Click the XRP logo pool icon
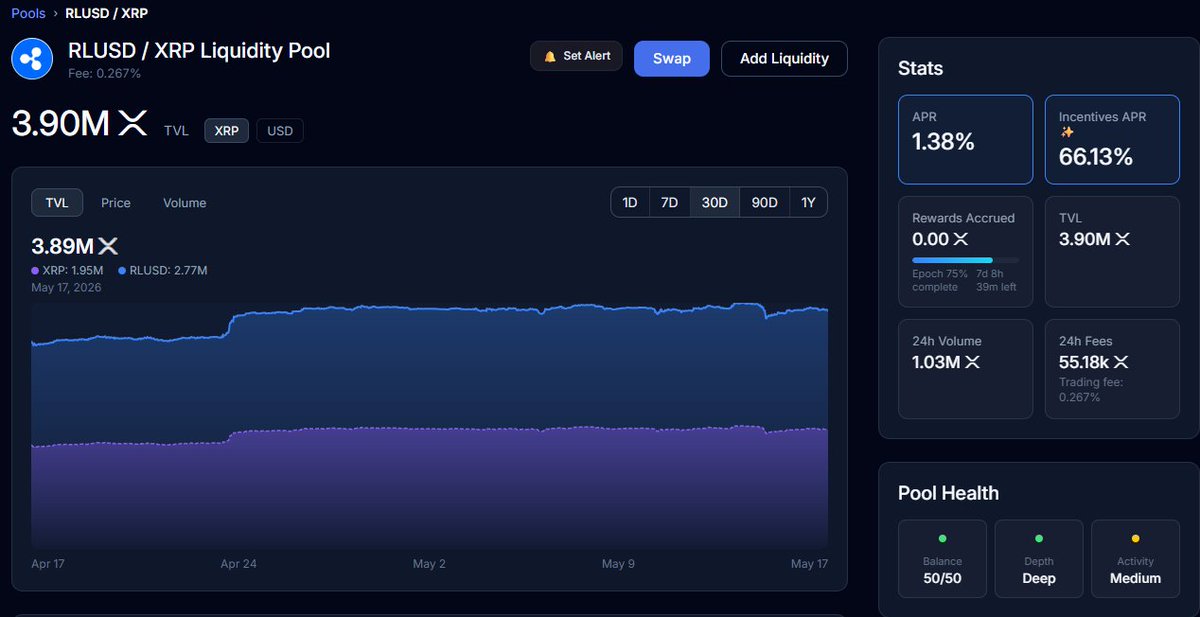This screenshot has height=617, width=1200. (x=32, y=59)
